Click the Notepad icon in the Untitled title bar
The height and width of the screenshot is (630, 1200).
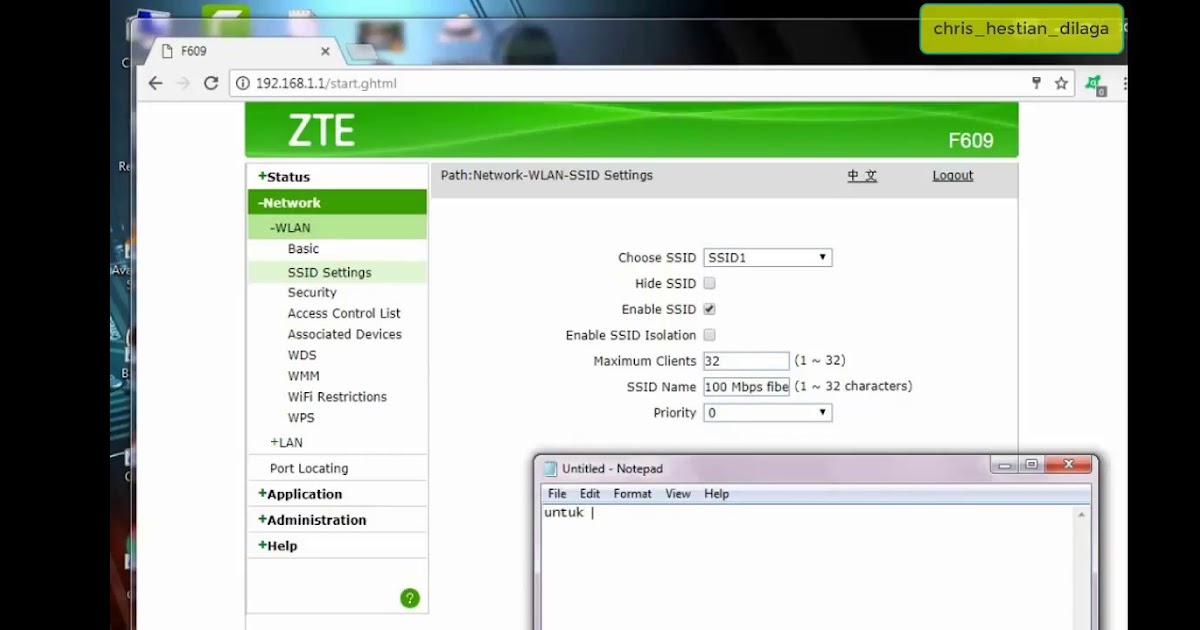tap(550, 468)
